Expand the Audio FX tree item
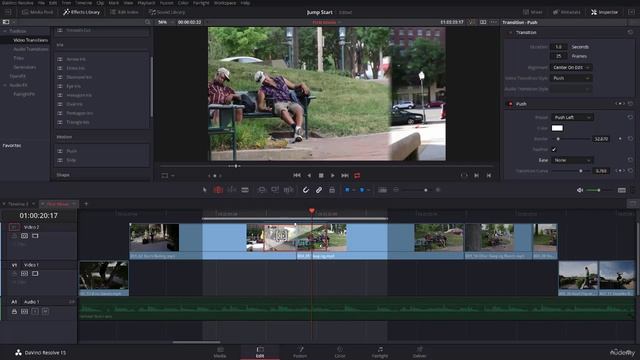Screen dimensions: 640x360 tap(5, 85)
